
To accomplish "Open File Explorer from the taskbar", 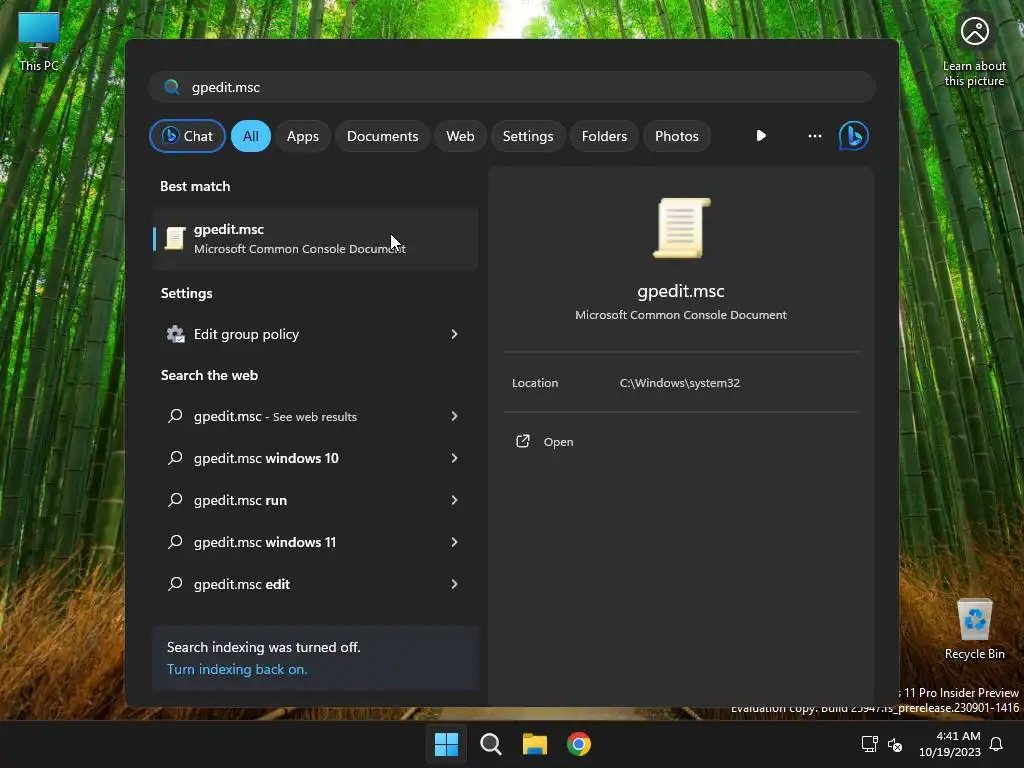I will 534,744.
